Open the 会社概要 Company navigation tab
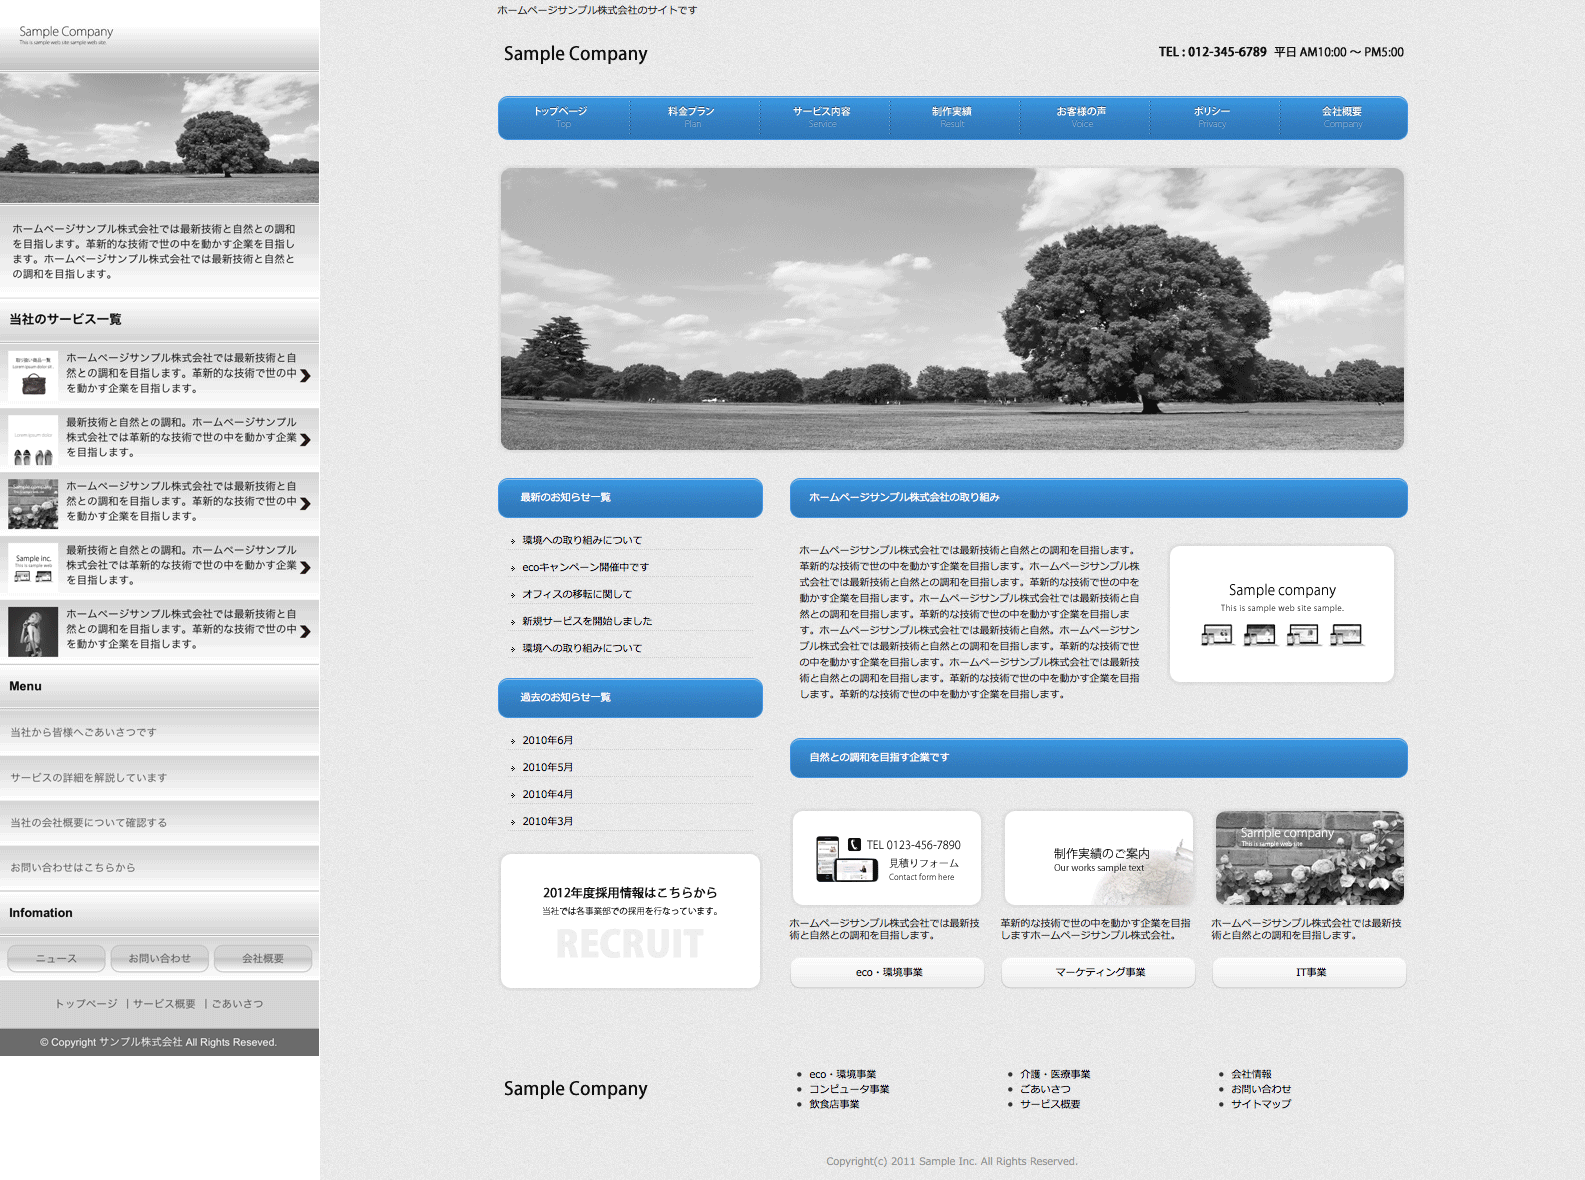 coord(1342,117)
